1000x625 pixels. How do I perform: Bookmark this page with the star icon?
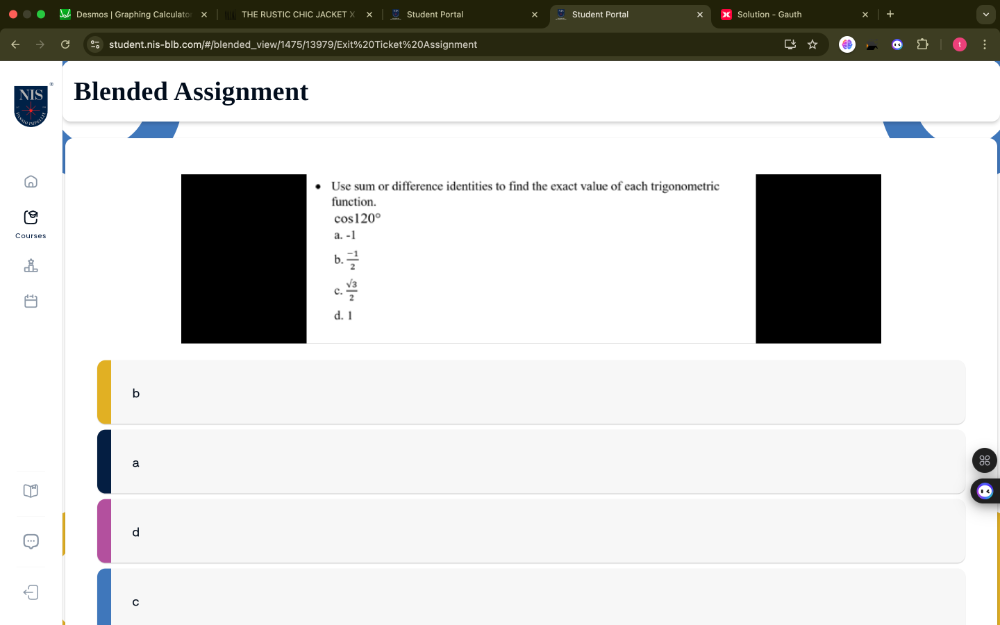pyautogui.click(x=812, y=45)
